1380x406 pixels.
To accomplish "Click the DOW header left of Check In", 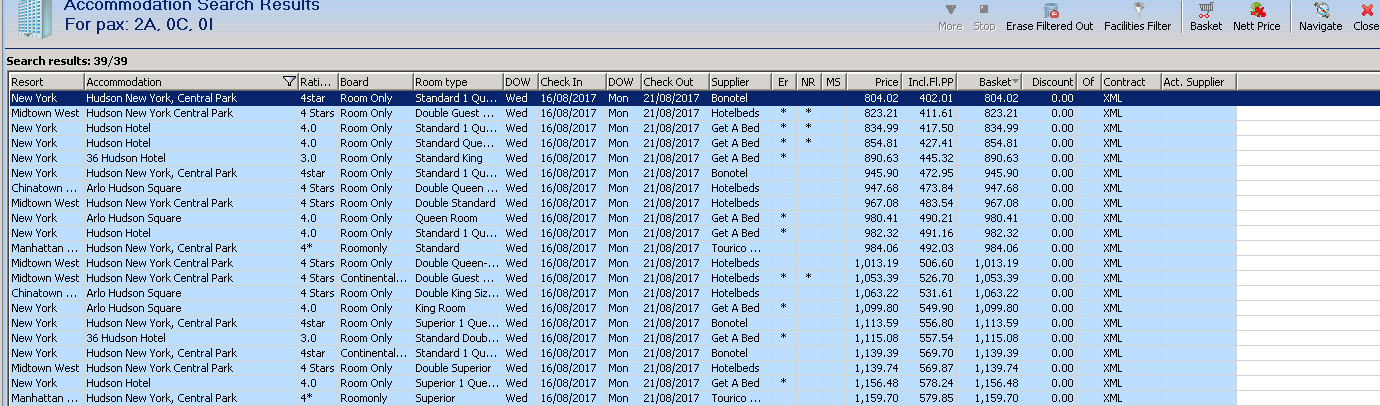I will 520,82.
